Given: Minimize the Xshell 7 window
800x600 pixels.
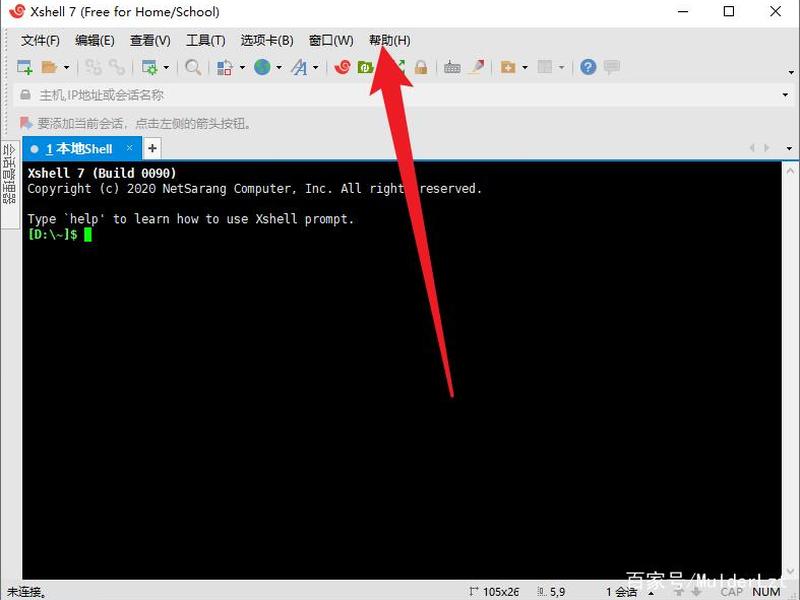Looking at the screenshot, I should tap(683, 11).
